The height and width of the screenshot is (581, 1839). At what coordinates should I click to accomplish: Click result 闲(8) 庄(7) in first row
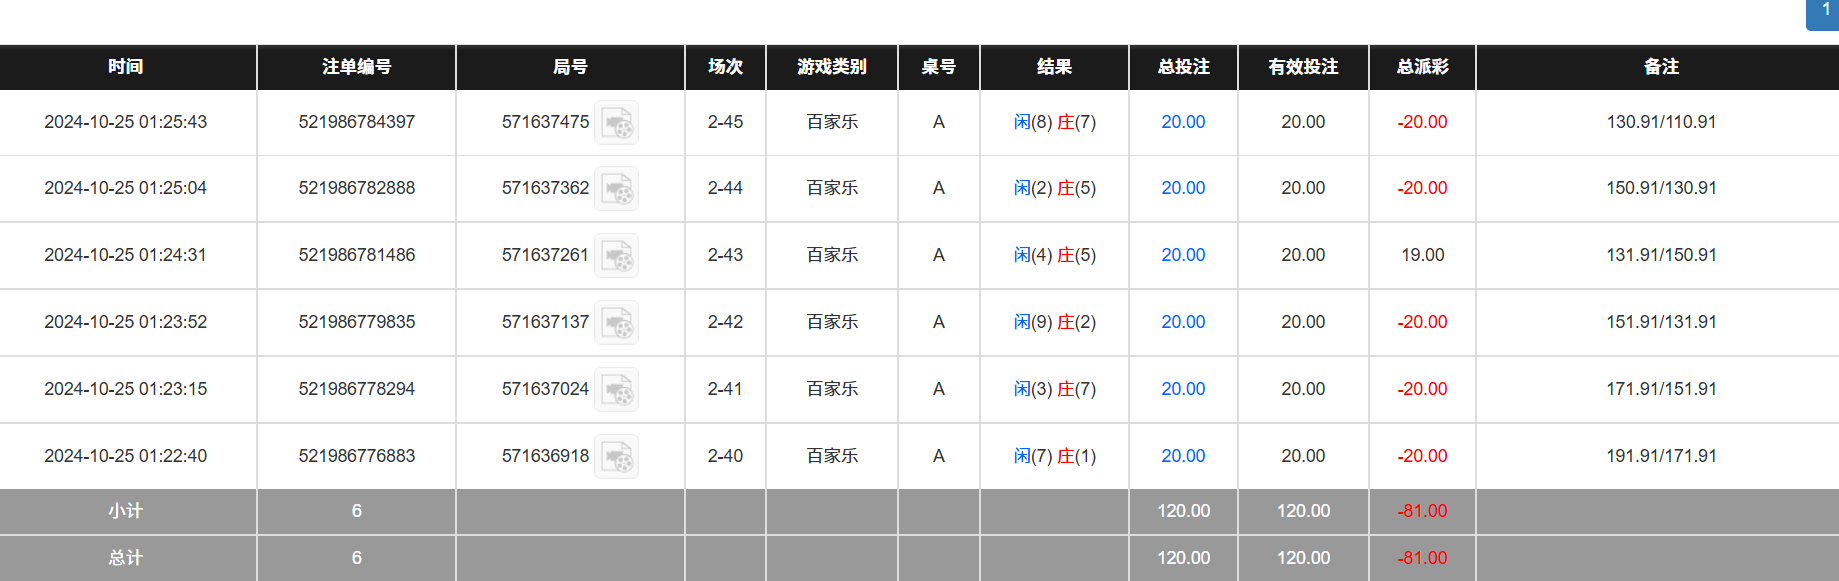pyautogui.click(x=1054, y=122)
